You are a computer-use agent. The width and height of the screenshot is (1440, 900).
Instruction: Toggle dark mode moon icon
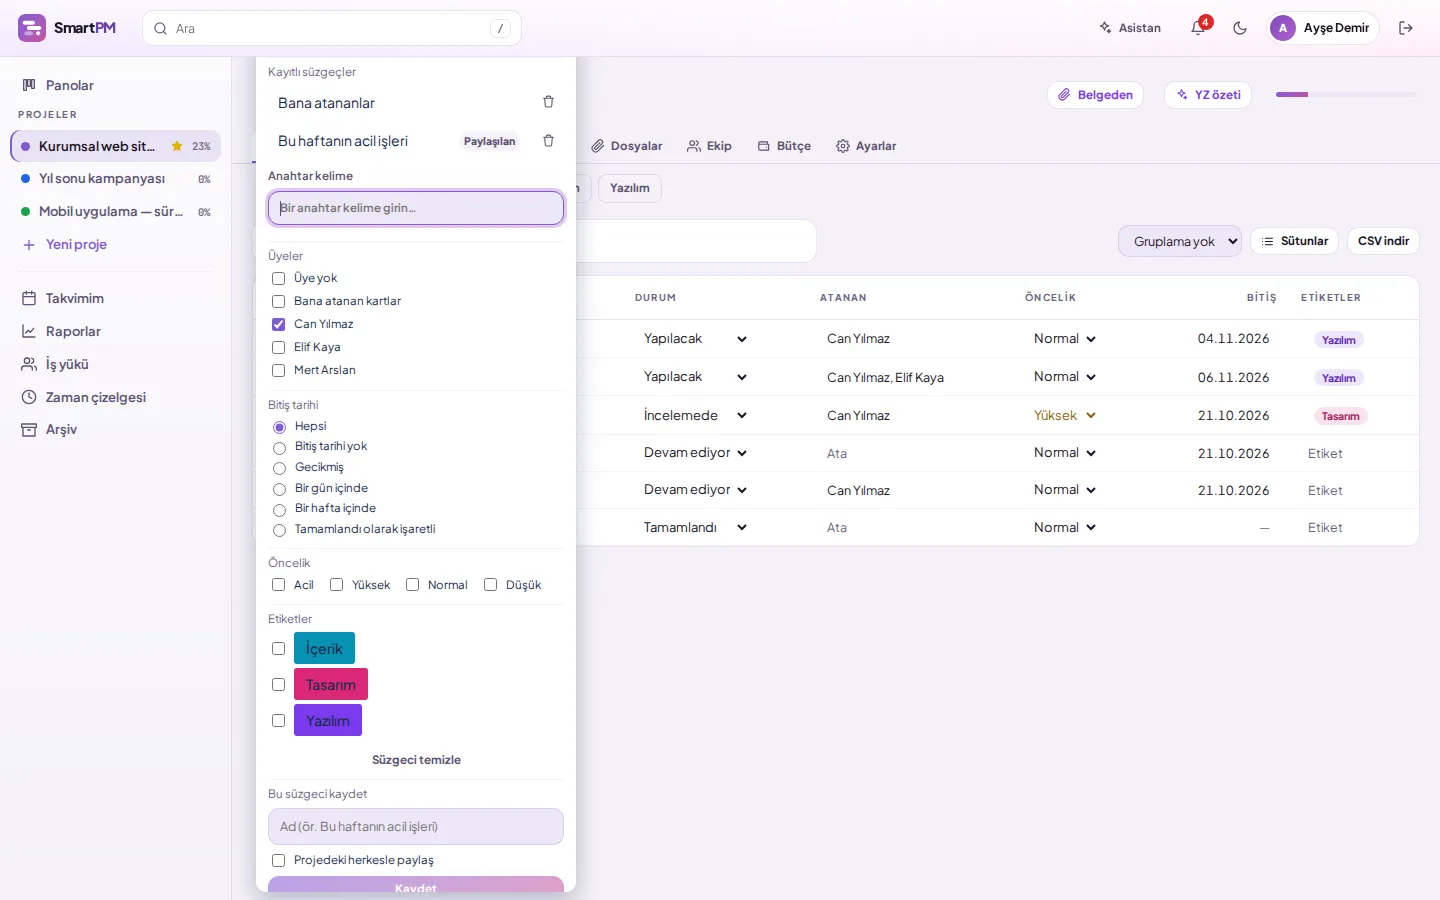[1240, 28]
